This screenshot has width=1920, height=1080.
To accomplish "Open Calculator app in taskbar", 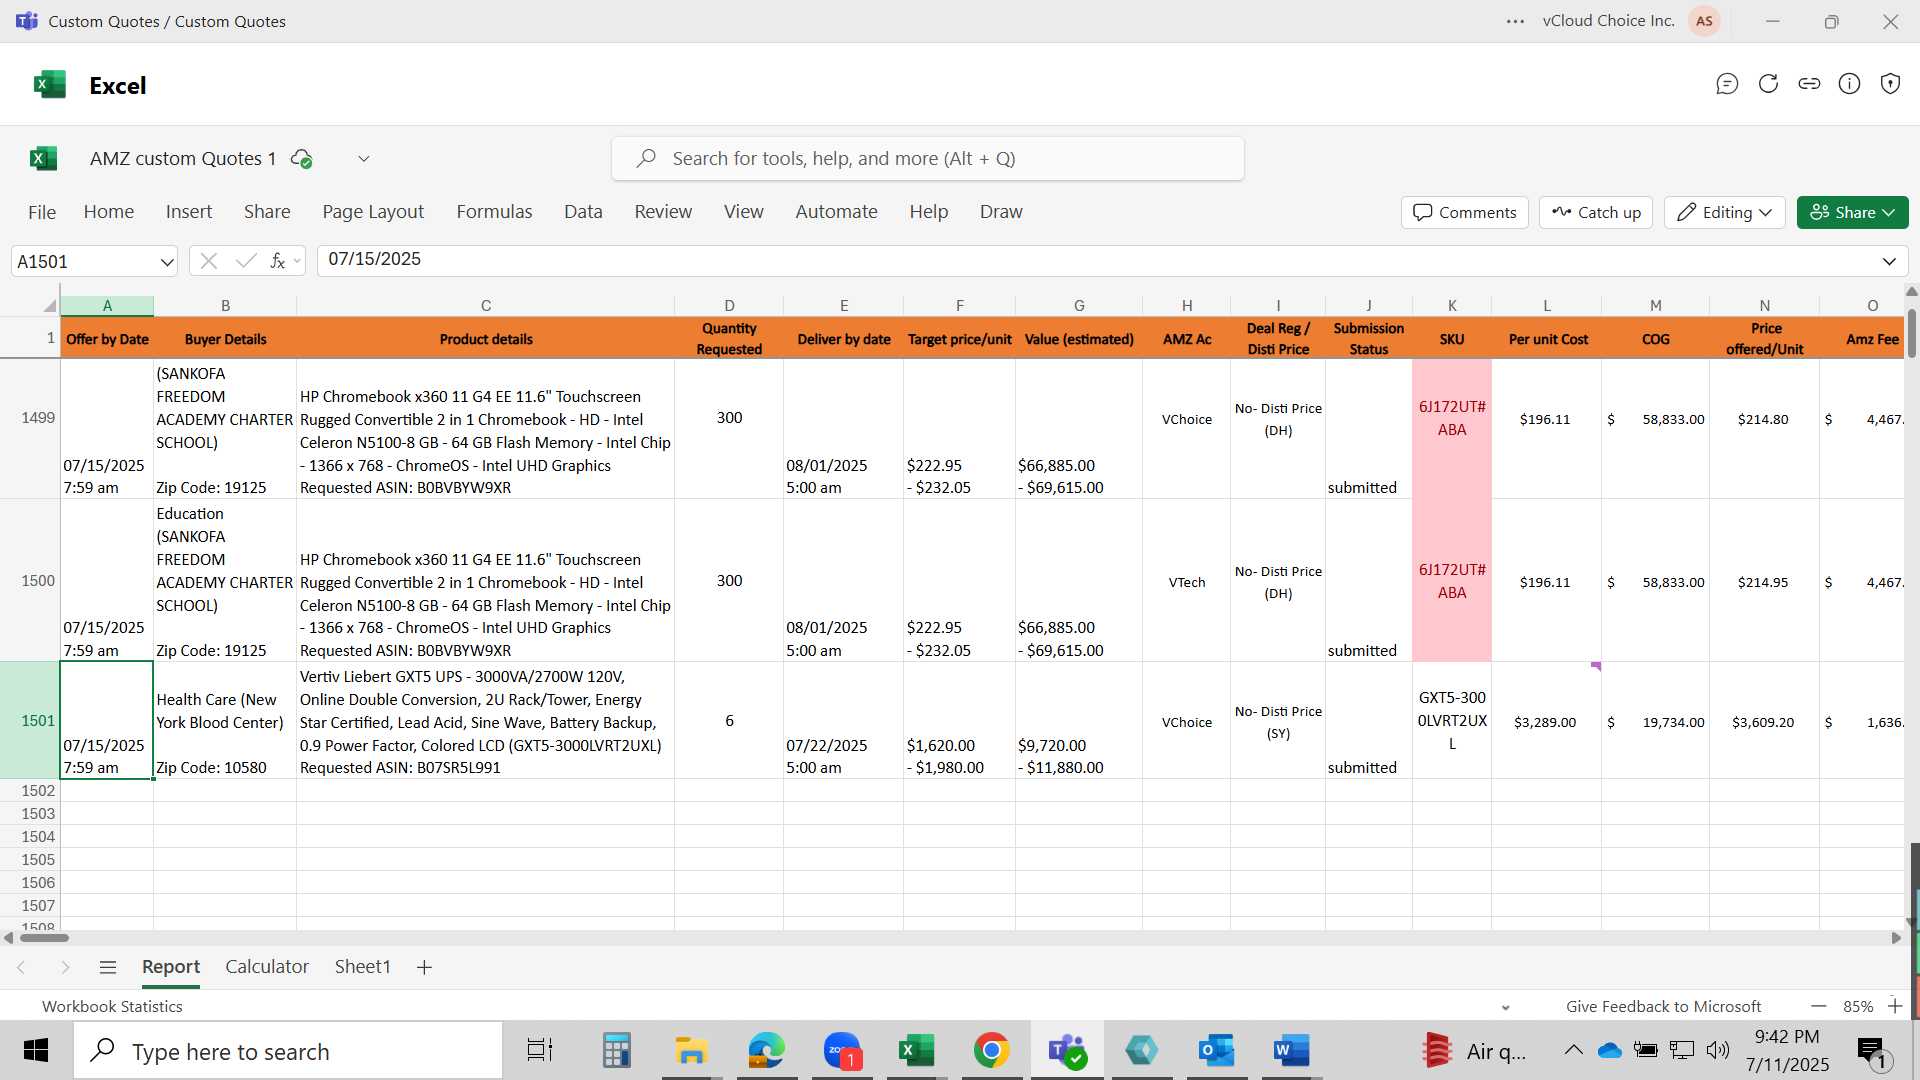I will (x=616, y=1050).
